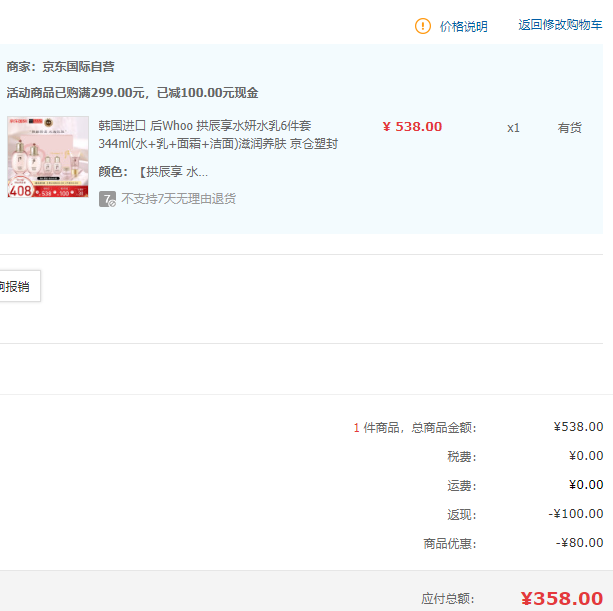Click promotion text 已减100.00元现金

208,93
